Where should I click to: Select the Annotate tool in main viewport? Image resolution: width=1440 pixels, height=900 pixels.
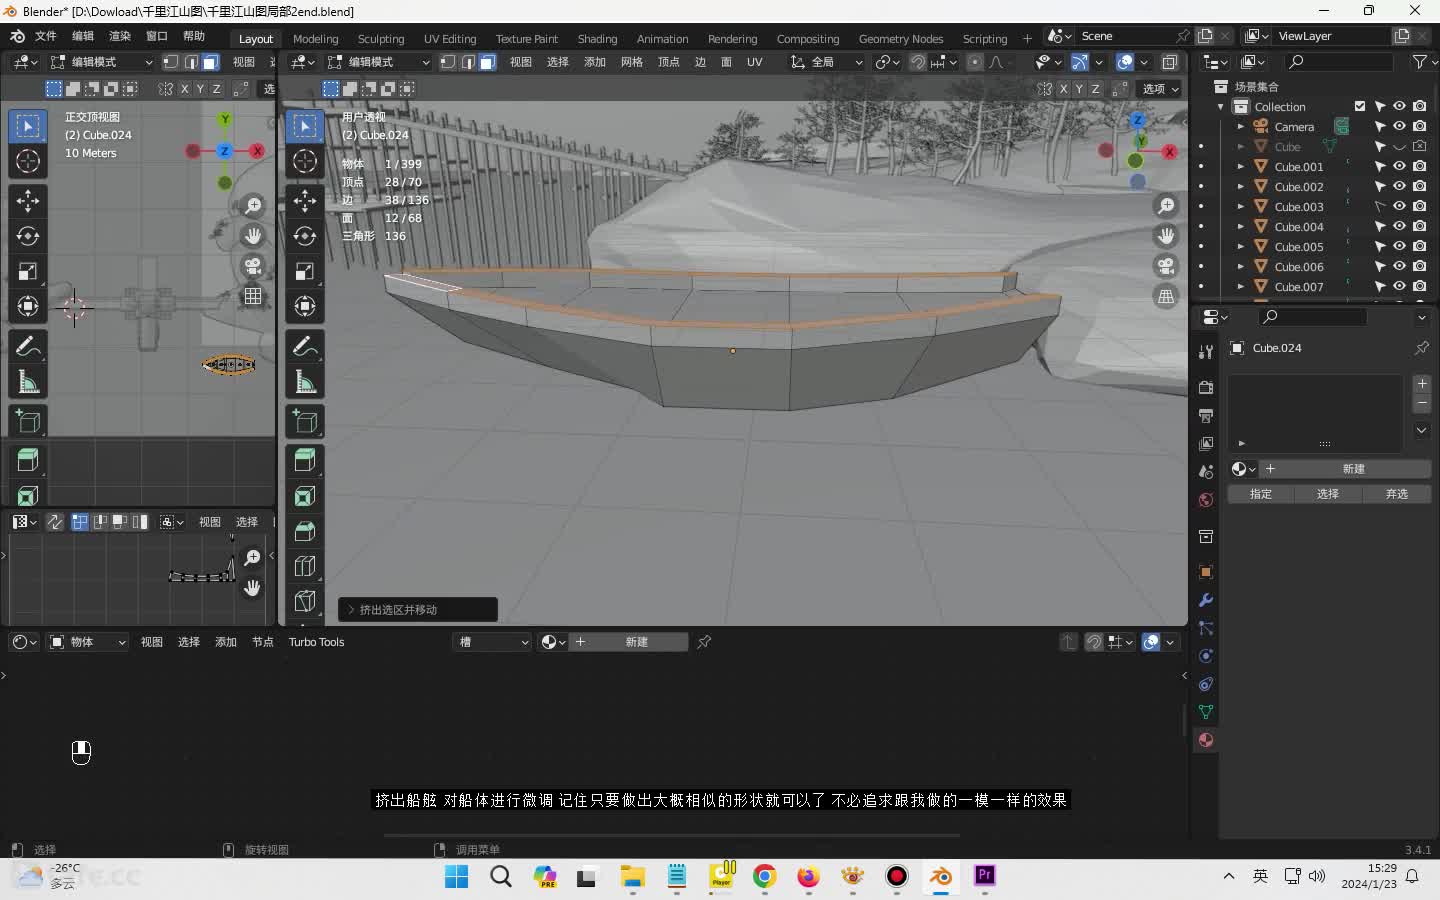(305, 346)
